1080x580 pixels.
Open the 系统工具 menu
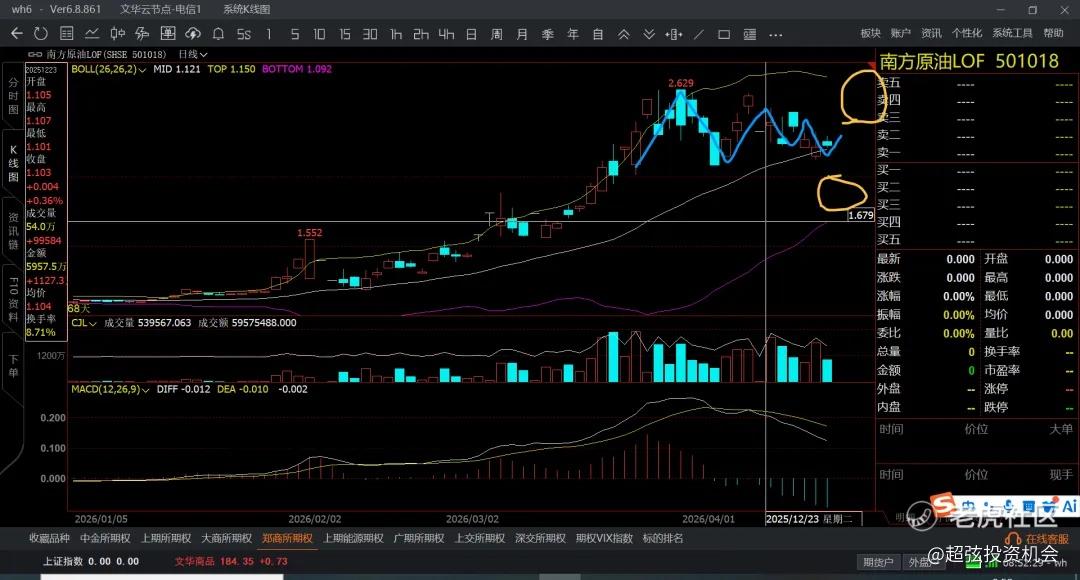[1012, 33]
